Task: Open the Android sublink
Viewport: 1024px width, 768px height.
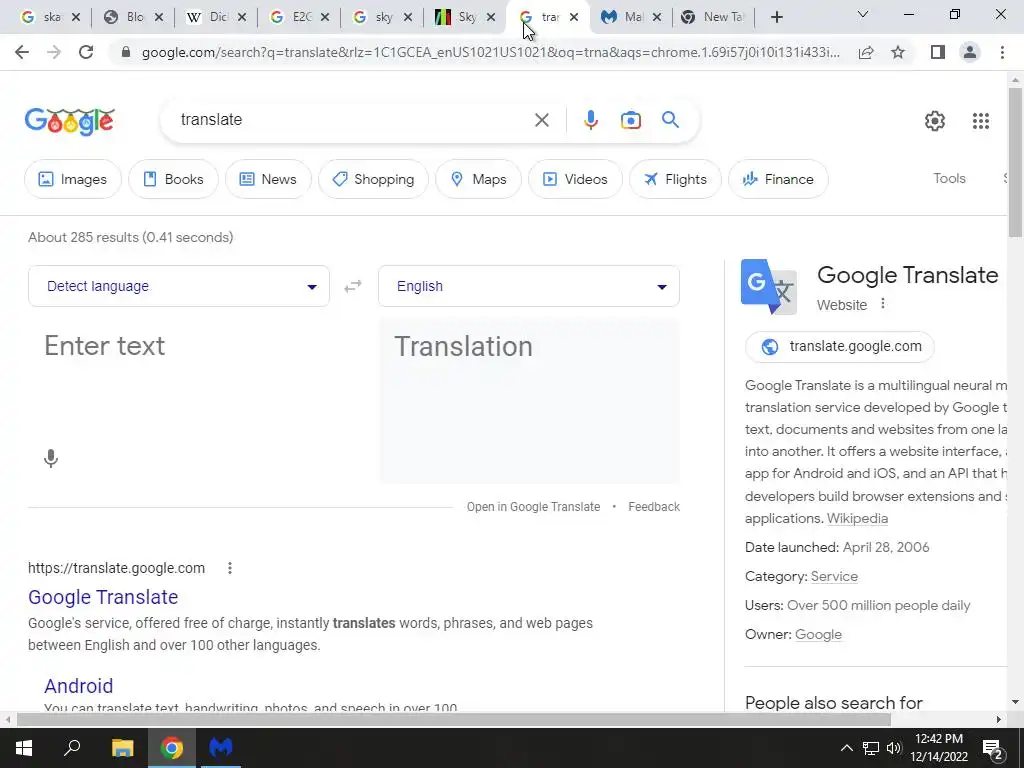Action: click(78, 686)
